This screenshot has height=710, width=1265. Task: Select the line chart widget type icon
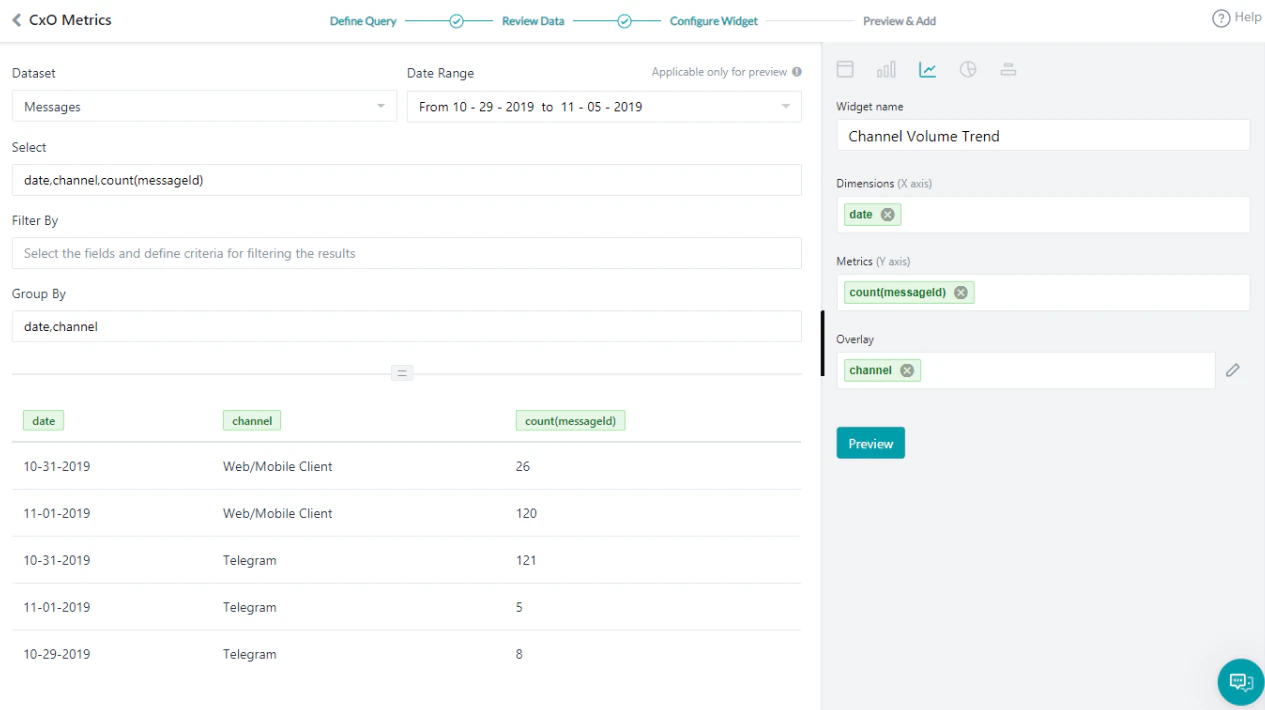pyautogui.click(x=927, y=69)
